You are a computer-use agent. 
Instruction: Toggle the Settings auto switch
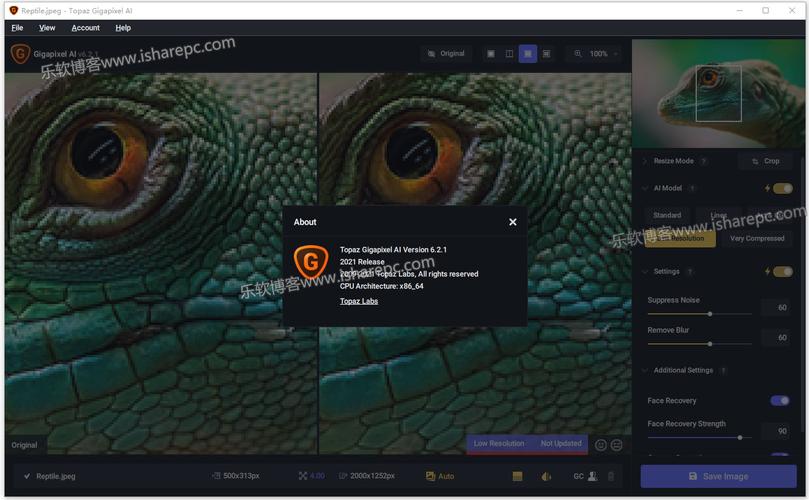[x=782, y=271]
